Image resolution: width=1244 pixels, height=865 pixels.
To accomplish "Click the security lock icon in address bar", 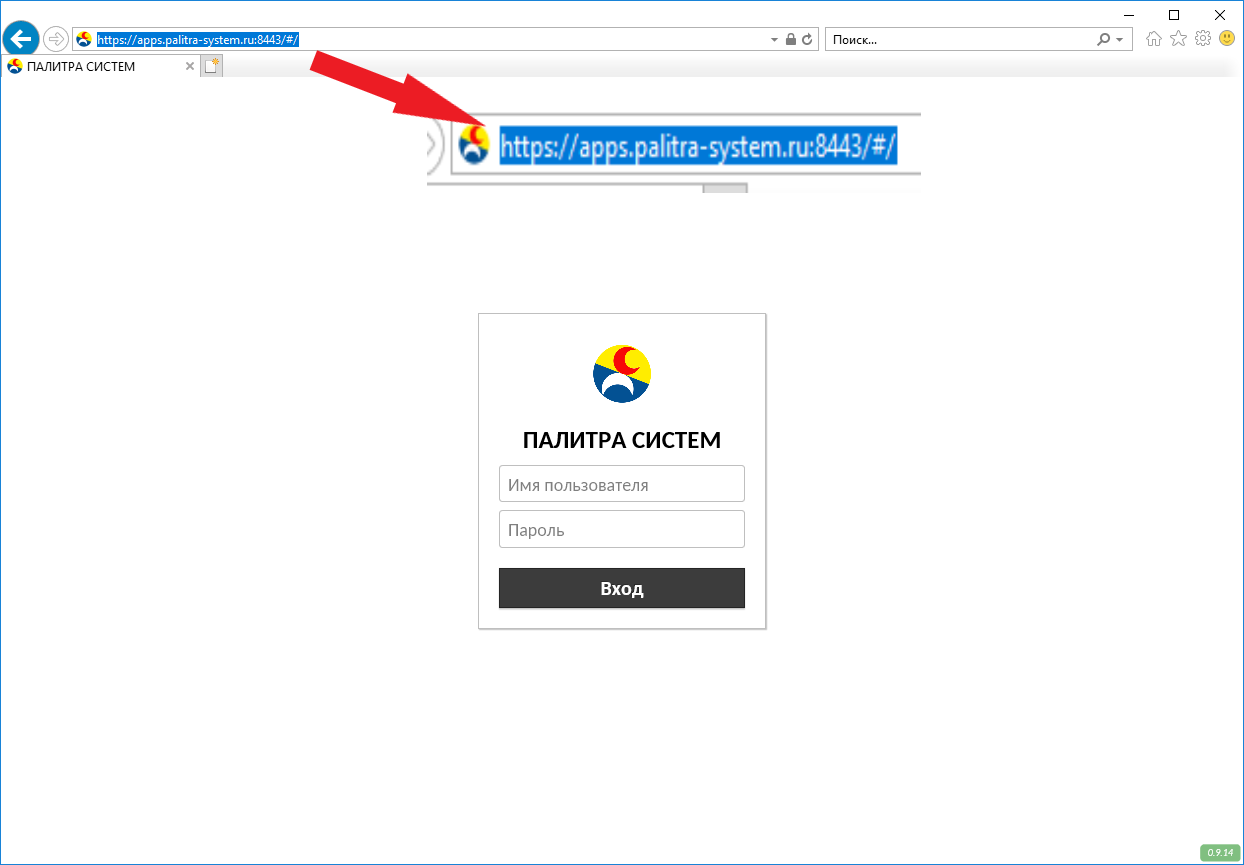I will coord(790,40).
